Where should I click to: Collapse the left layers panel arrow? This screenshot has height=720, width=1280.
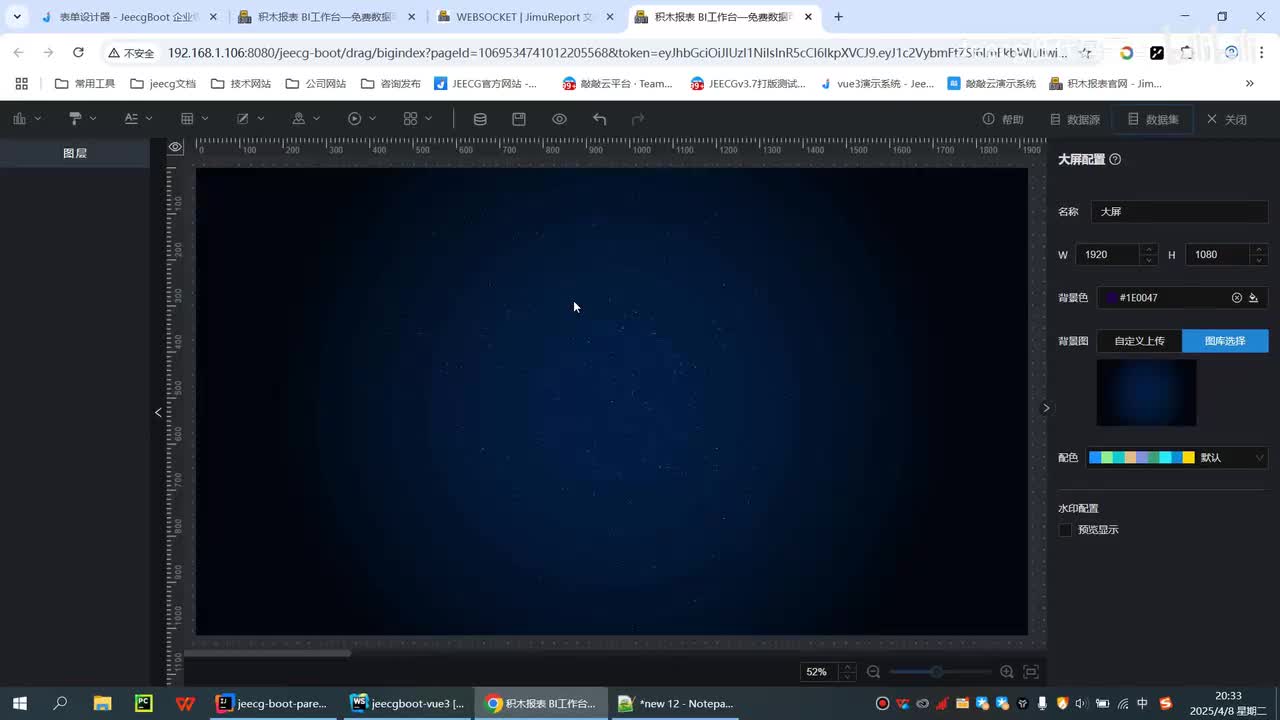tap(158, 412)
